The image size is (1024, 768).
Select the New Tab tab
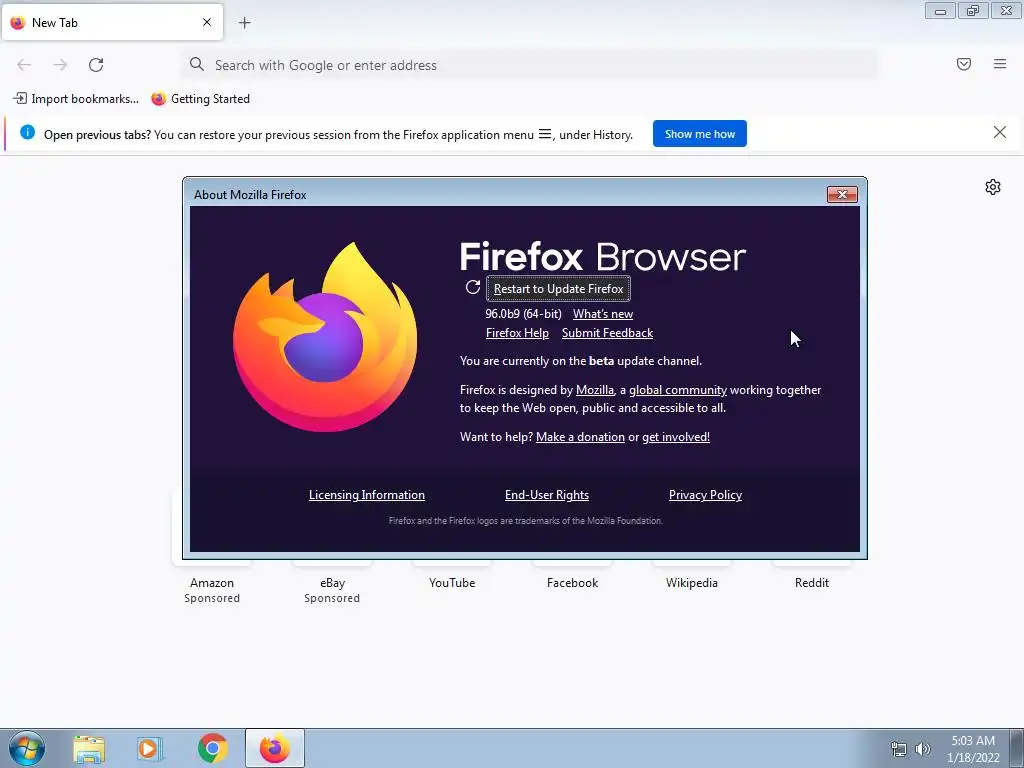[x=112, y=22]
